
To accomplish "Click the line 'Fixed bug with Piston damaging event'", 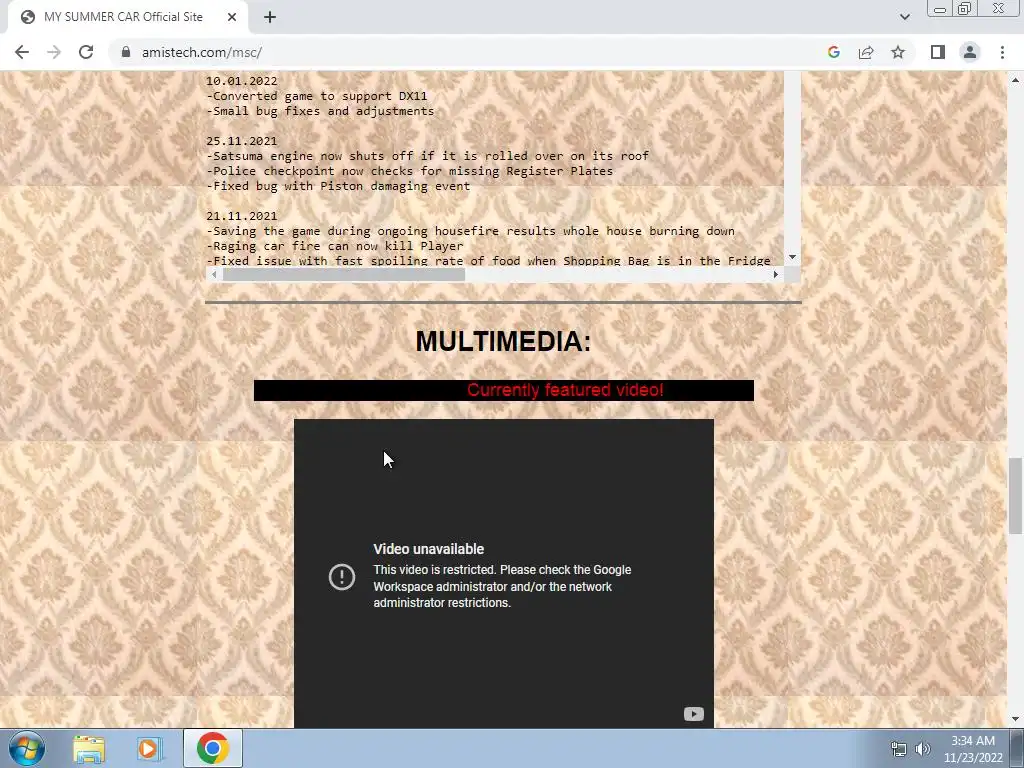I will tap(338, 186).
